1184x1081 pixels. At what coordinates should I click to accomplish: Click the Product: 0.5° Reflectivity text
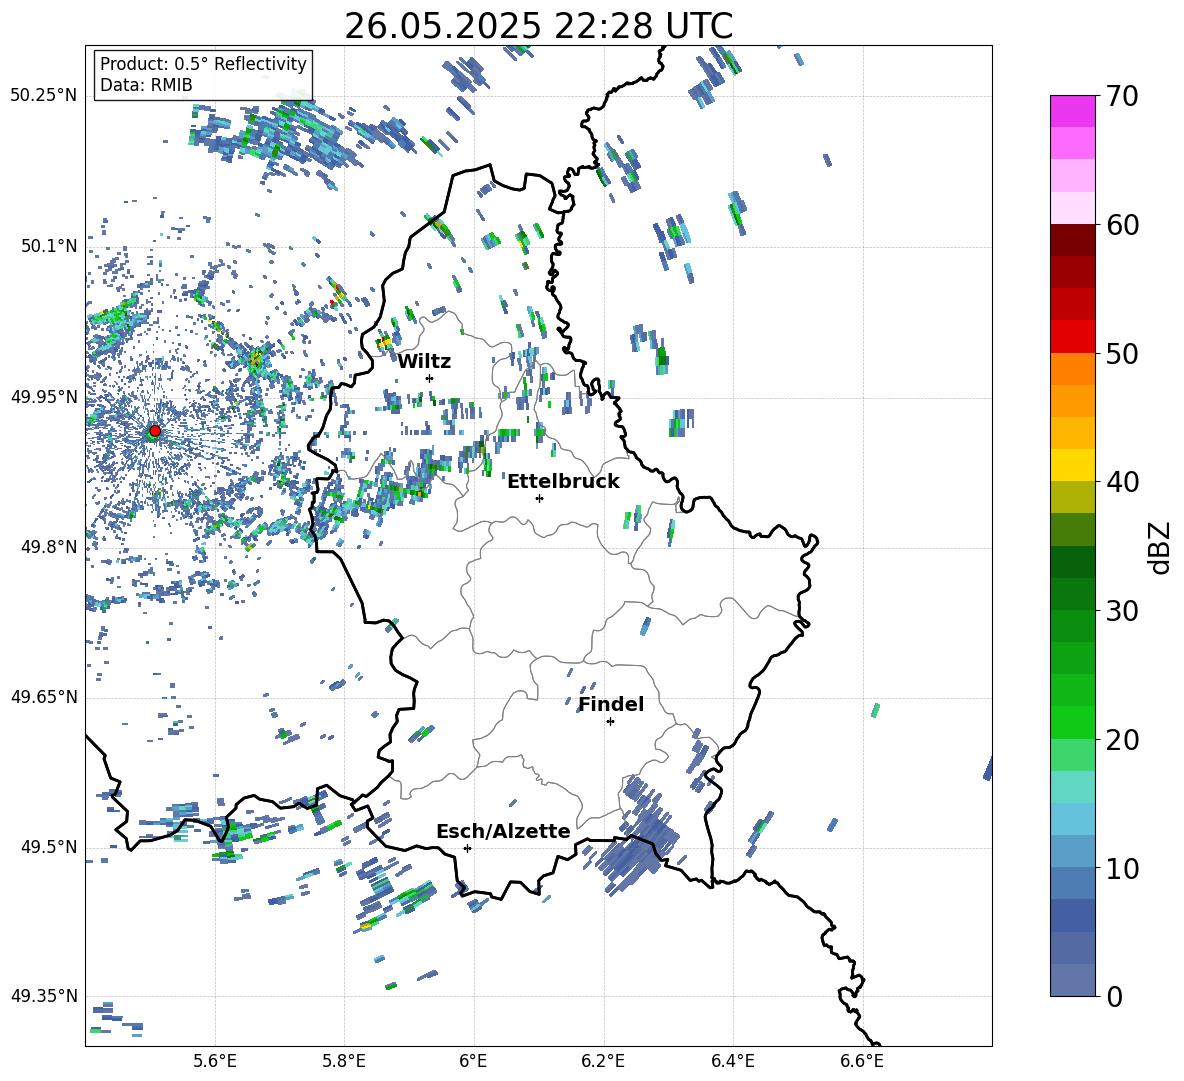[203, 64]
